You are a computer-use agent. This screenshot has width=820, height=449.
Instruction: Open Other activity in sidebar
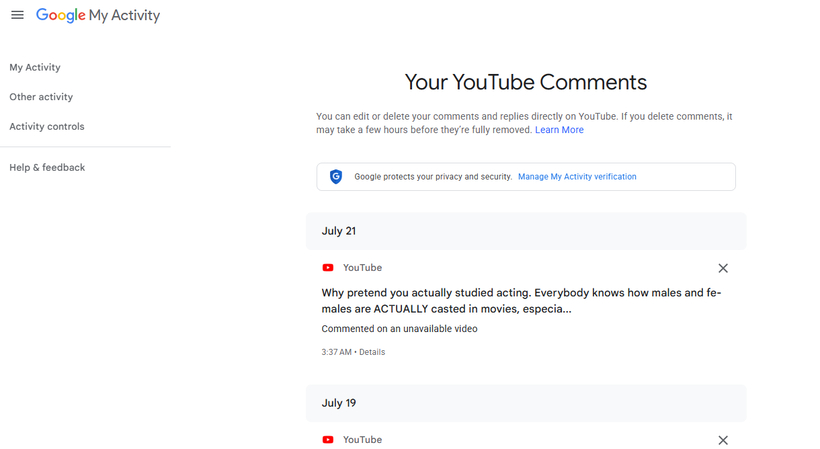click(x=41, y=97)
